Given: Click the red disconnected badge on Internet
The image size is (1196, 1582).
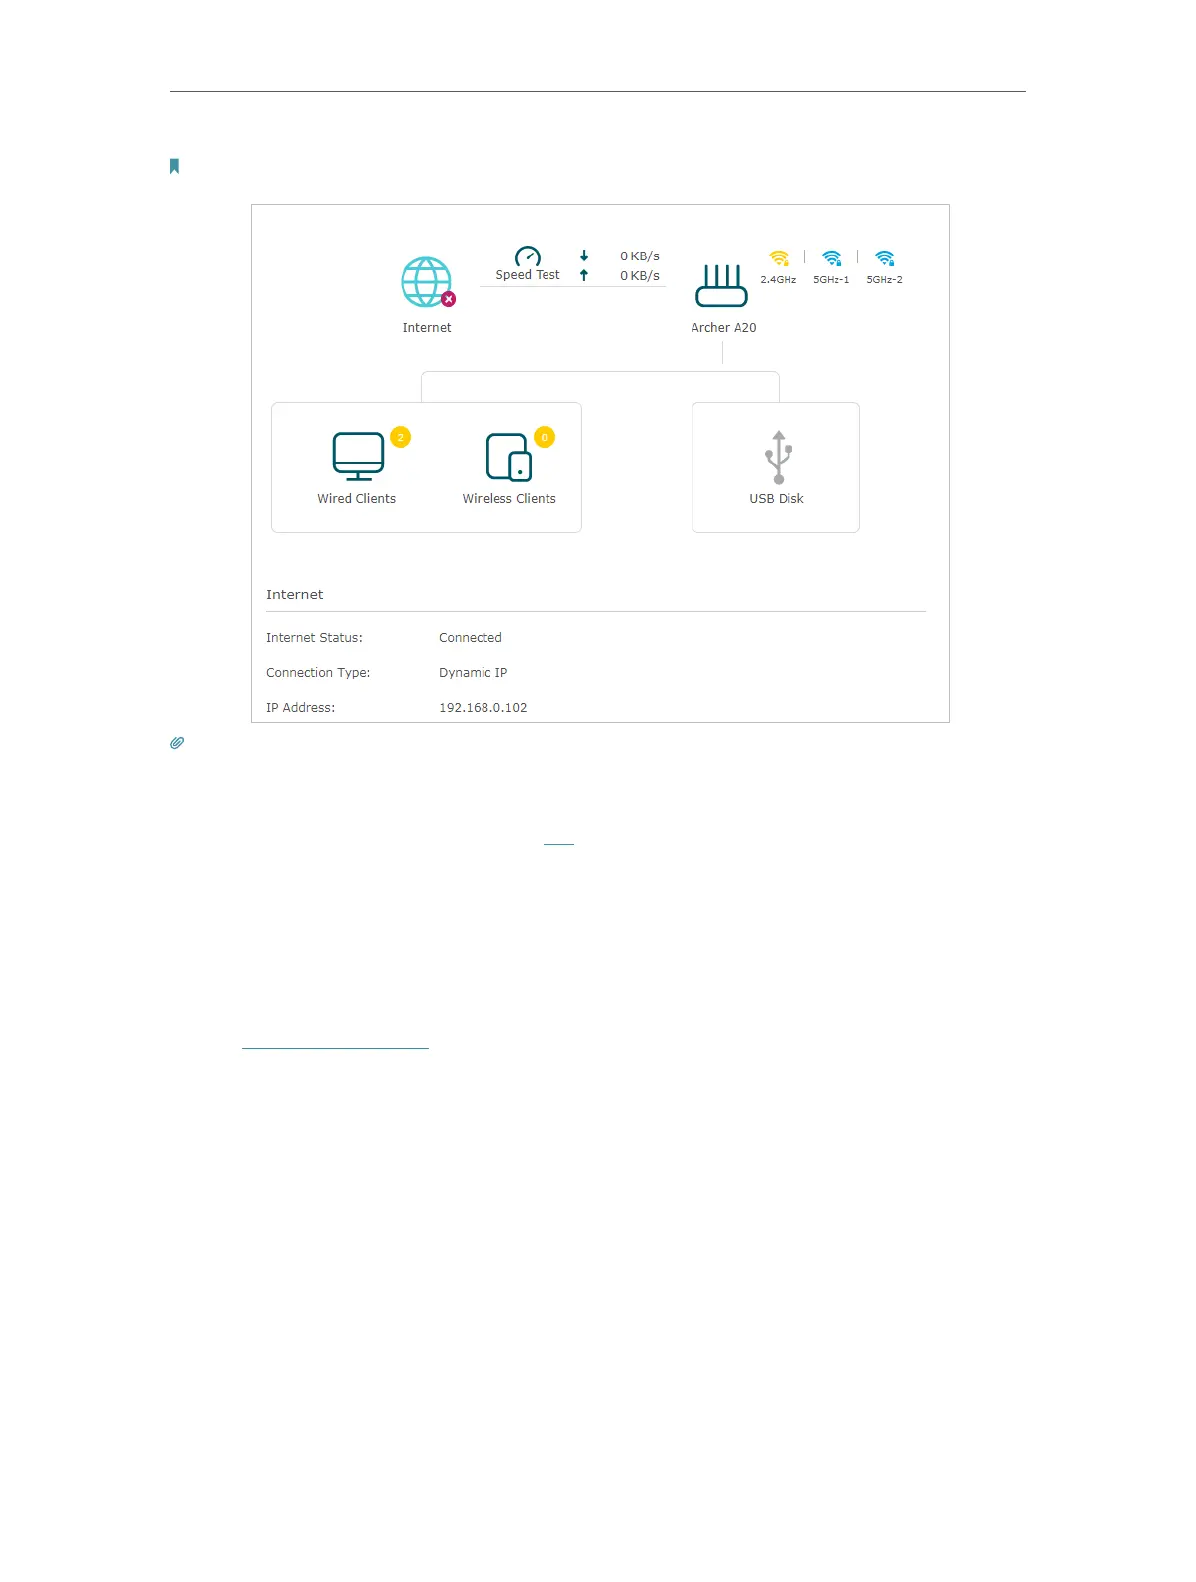Looking at the screenshot, I should 449,299.
